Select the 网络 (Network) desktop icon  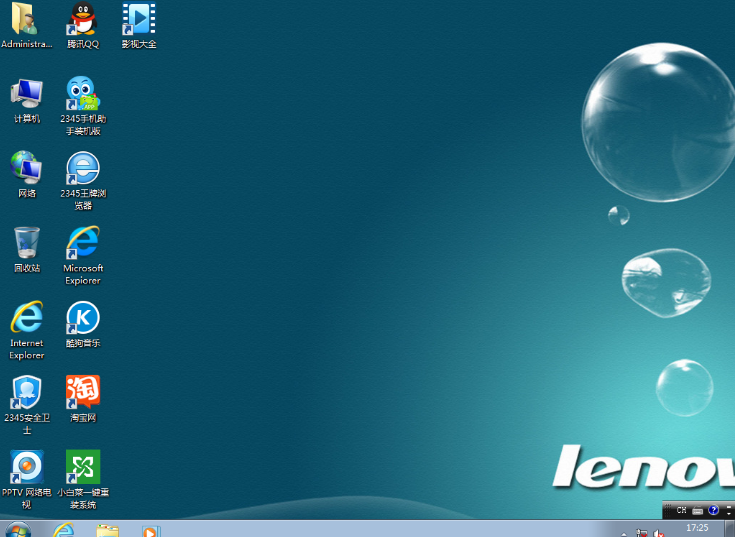click(26, 174)
